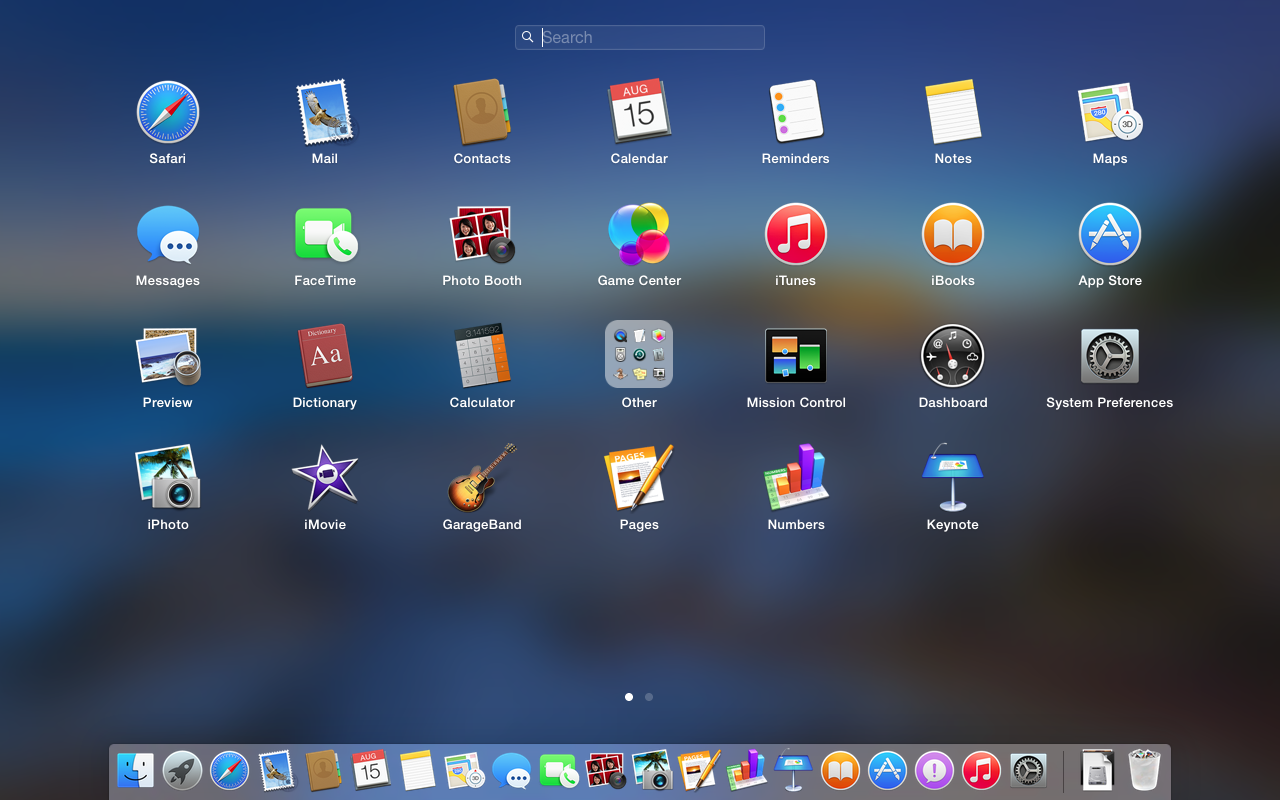Open Notes from the Launchpad grid
This screenshot has height=800, width=1280.
click(953, 112)
